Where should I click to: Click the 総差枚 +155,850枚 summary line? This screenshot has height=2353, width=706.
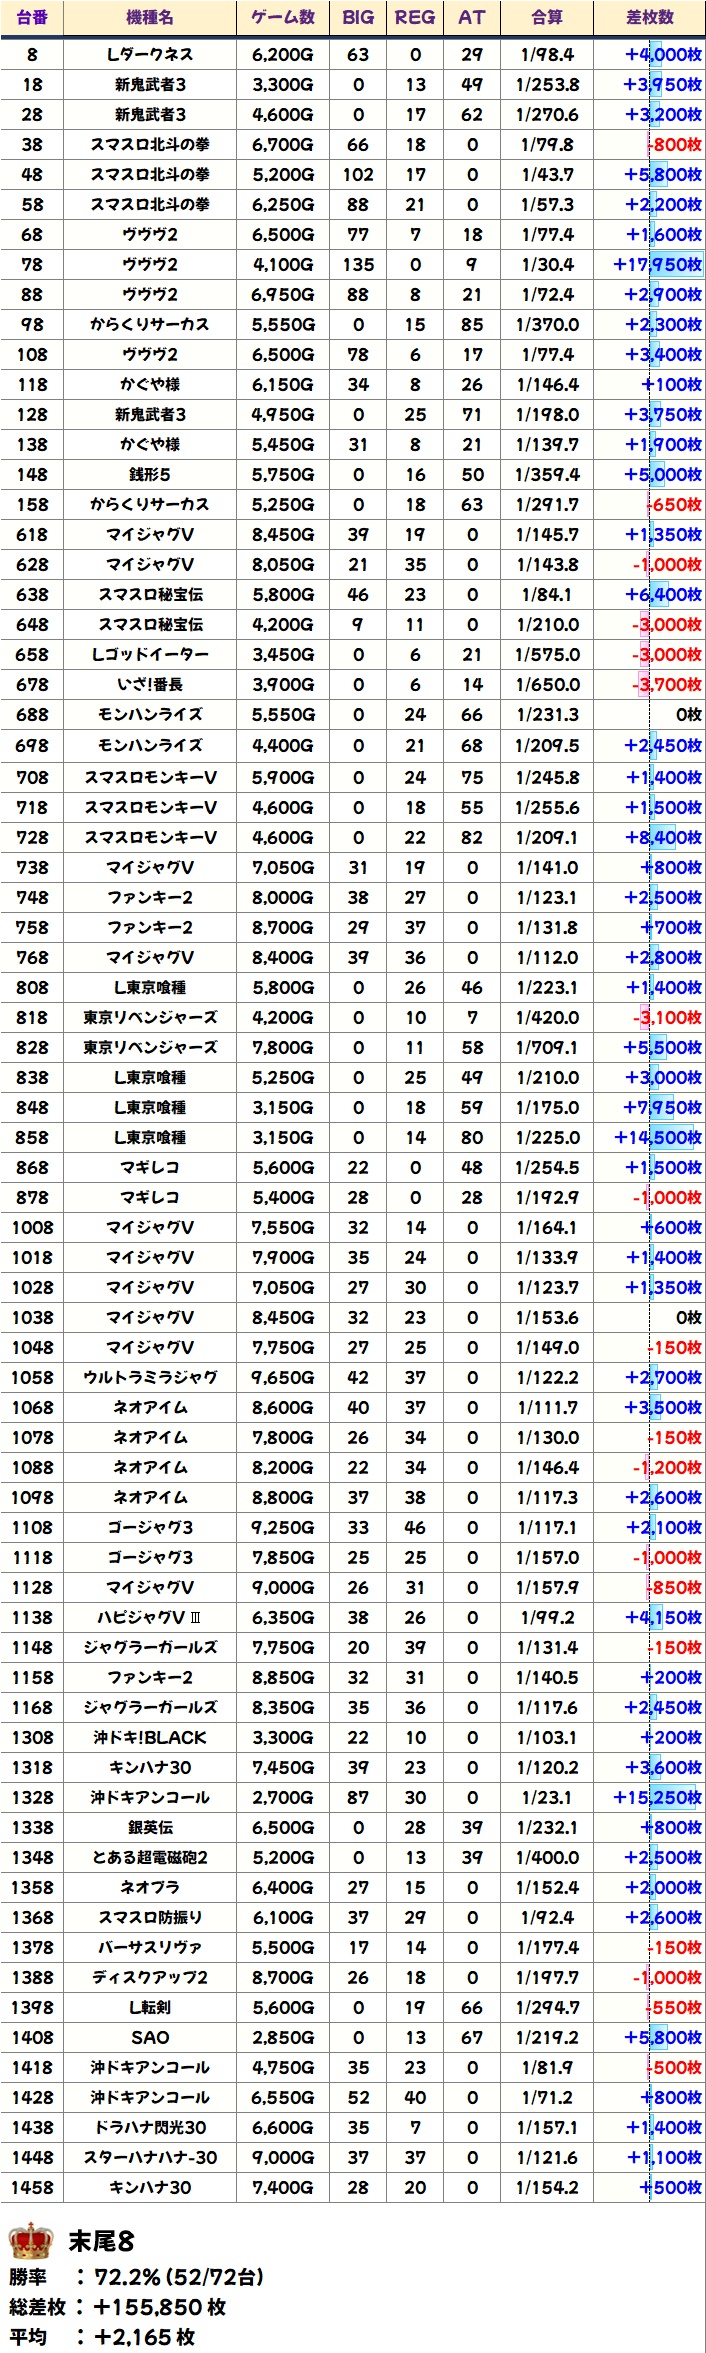tap(118, 2307)
